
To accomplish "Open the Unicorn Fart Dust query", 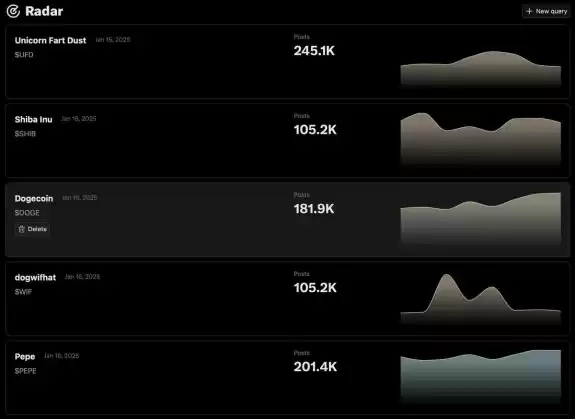I will pos(50,40).
